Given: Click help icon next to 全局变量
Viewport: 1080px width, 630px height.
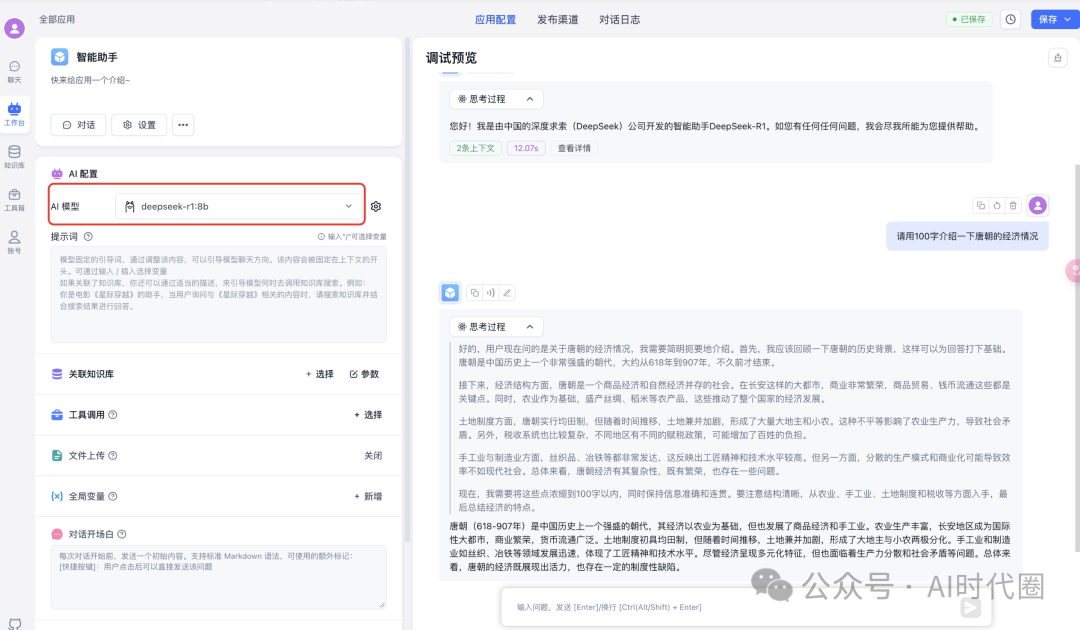Looking at the screenshot, I should pos(113,496).
